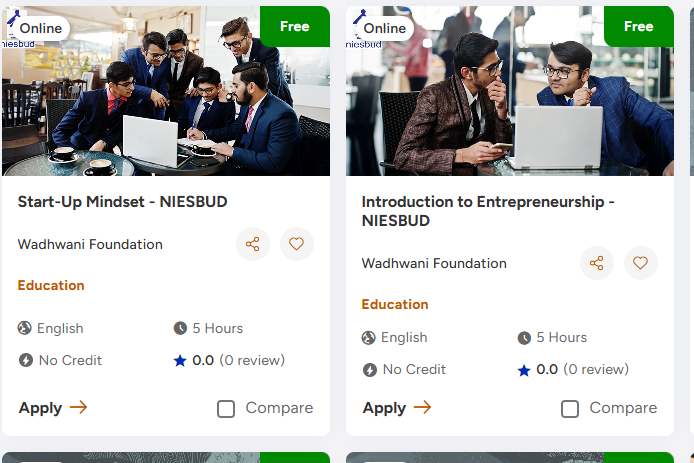Apply to Start-Up Mindset - NIESBUD
The image size is (694, 463).
coord(53,408)
